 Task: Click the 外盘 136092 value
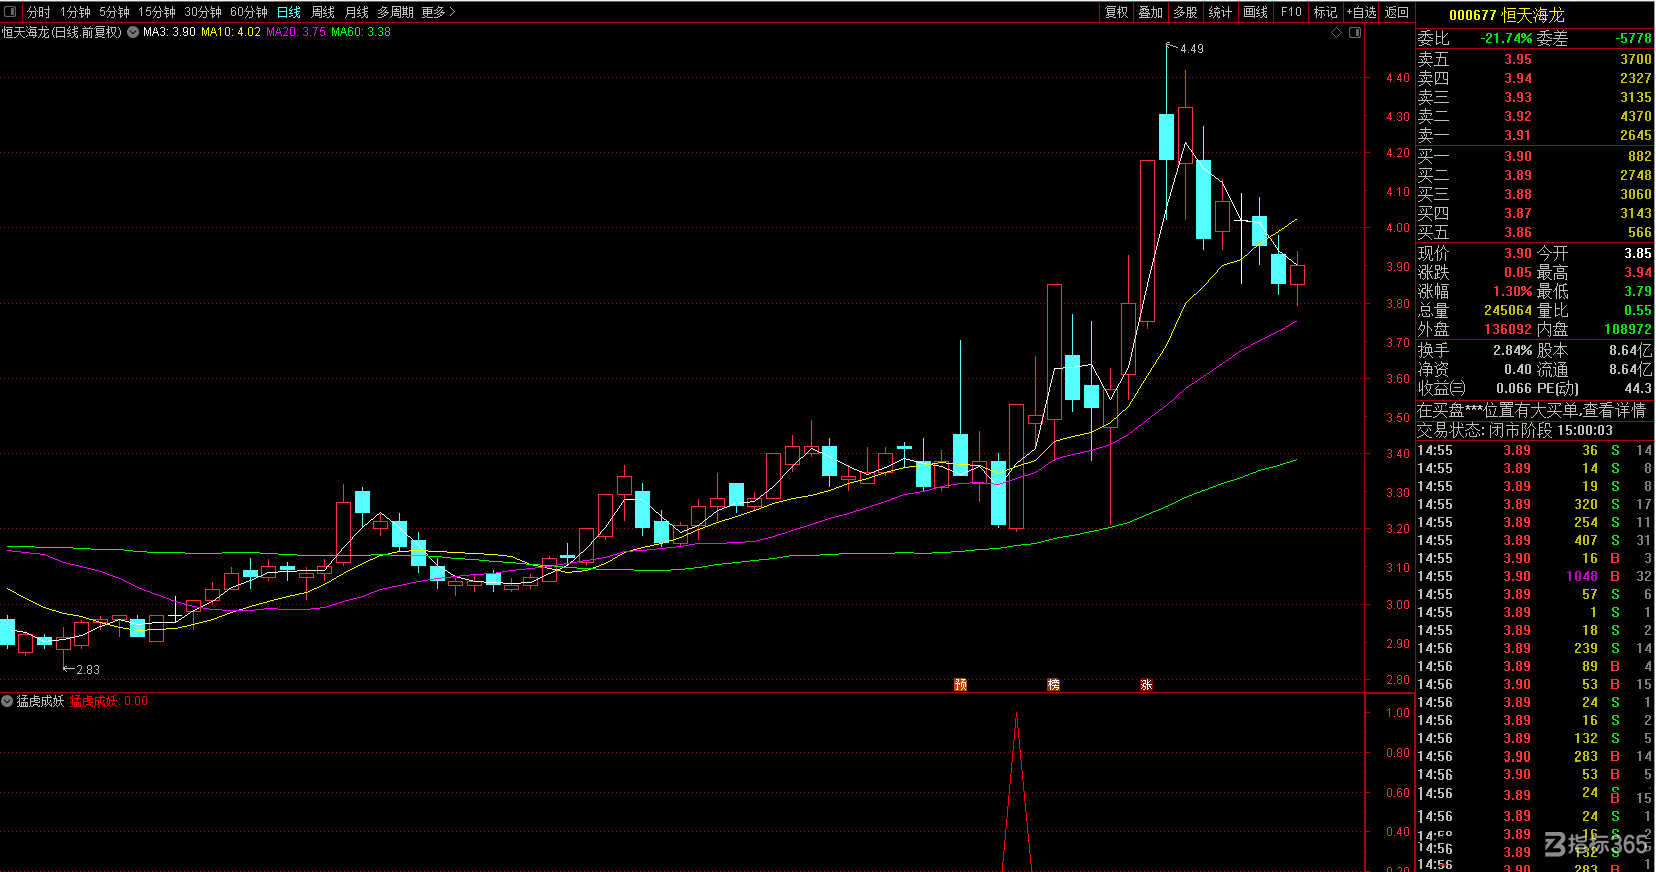pyautogui.click(x=1508, y=329)
